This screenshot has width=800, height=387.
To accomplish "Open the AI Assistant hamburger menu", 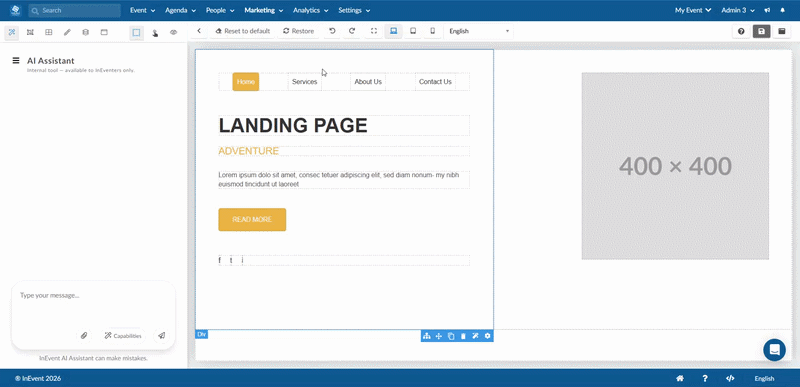I will 16,61.
